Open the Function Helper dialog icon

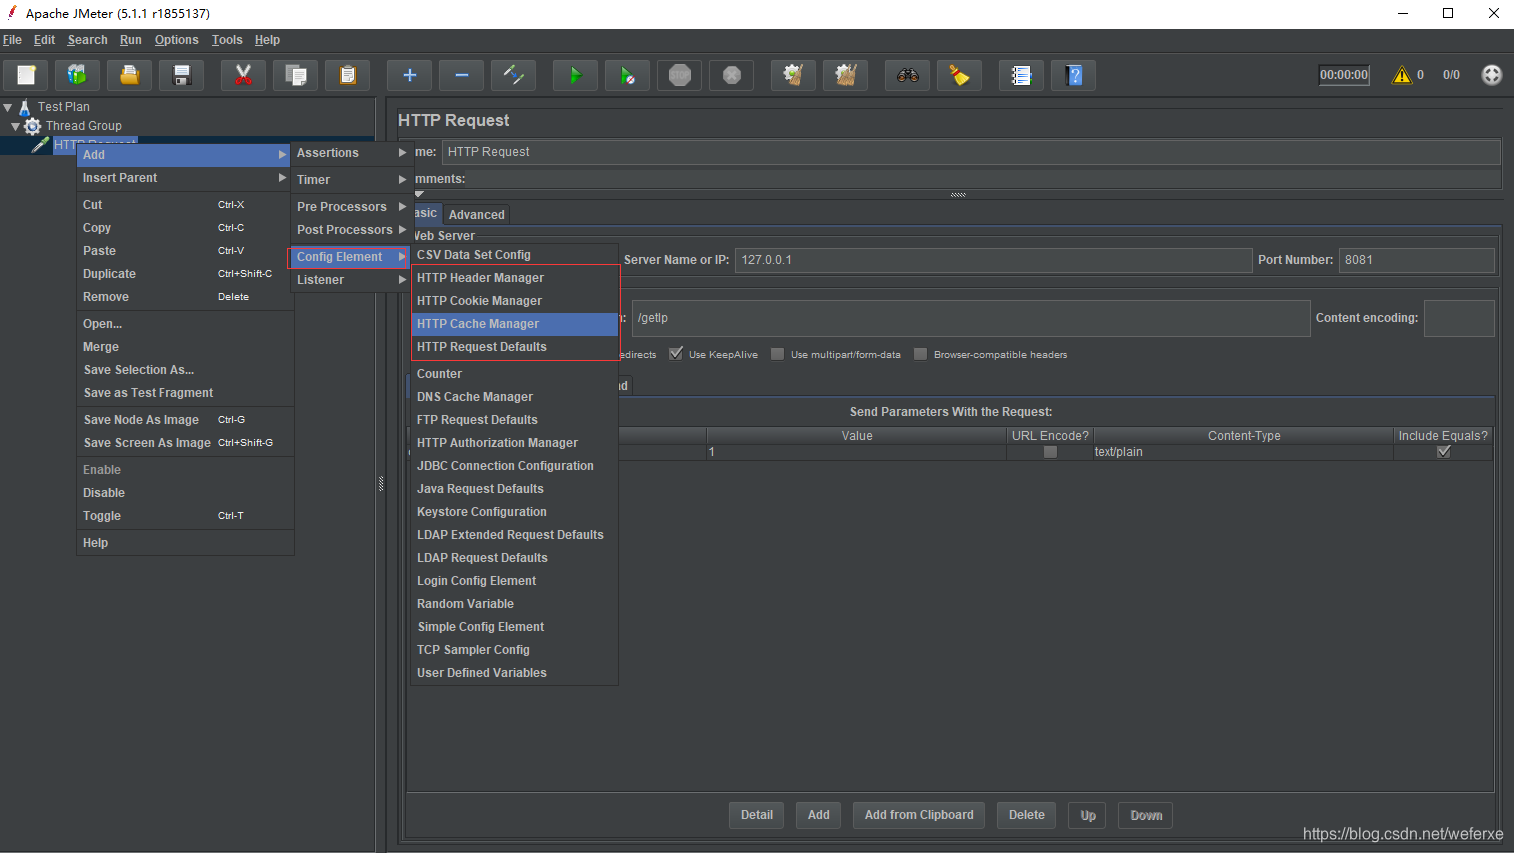pyautogui.click(x=1021, y=75)
